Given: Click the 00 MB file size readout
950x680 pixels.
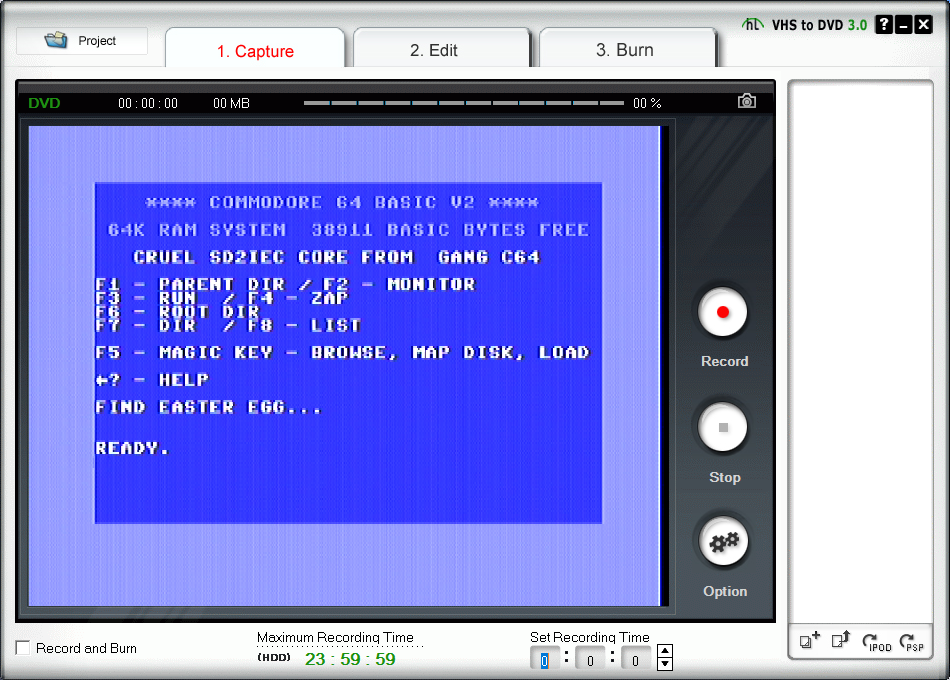Looking at the screenshot, I should tap(231, 104).
